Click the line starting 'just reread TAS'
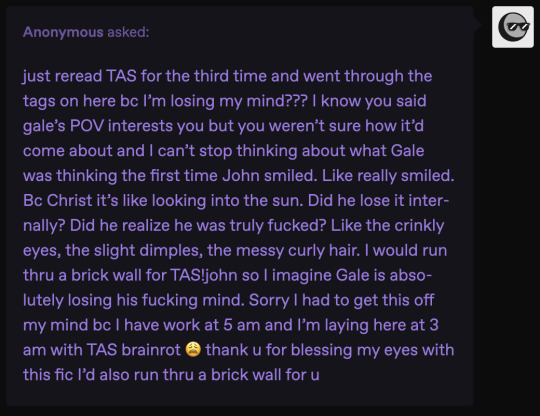 point(227,76)
